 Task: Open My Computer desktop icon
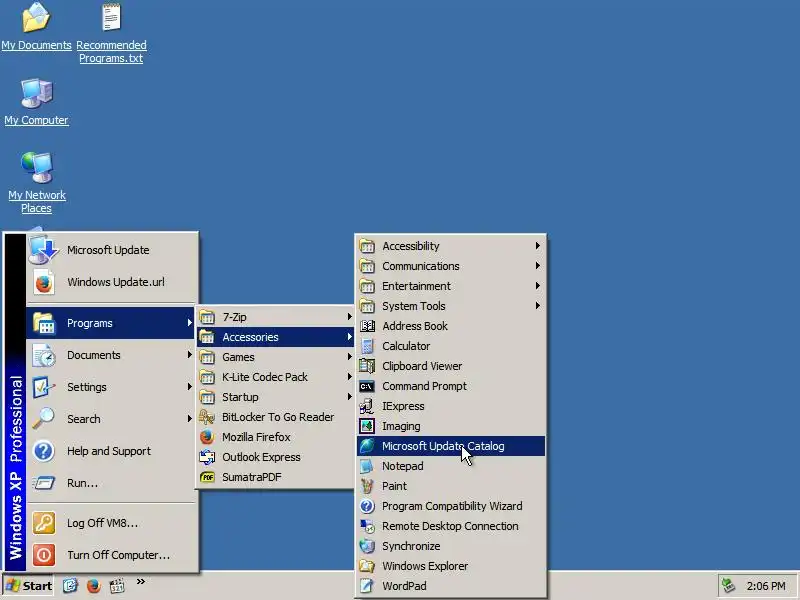[36, 93]
